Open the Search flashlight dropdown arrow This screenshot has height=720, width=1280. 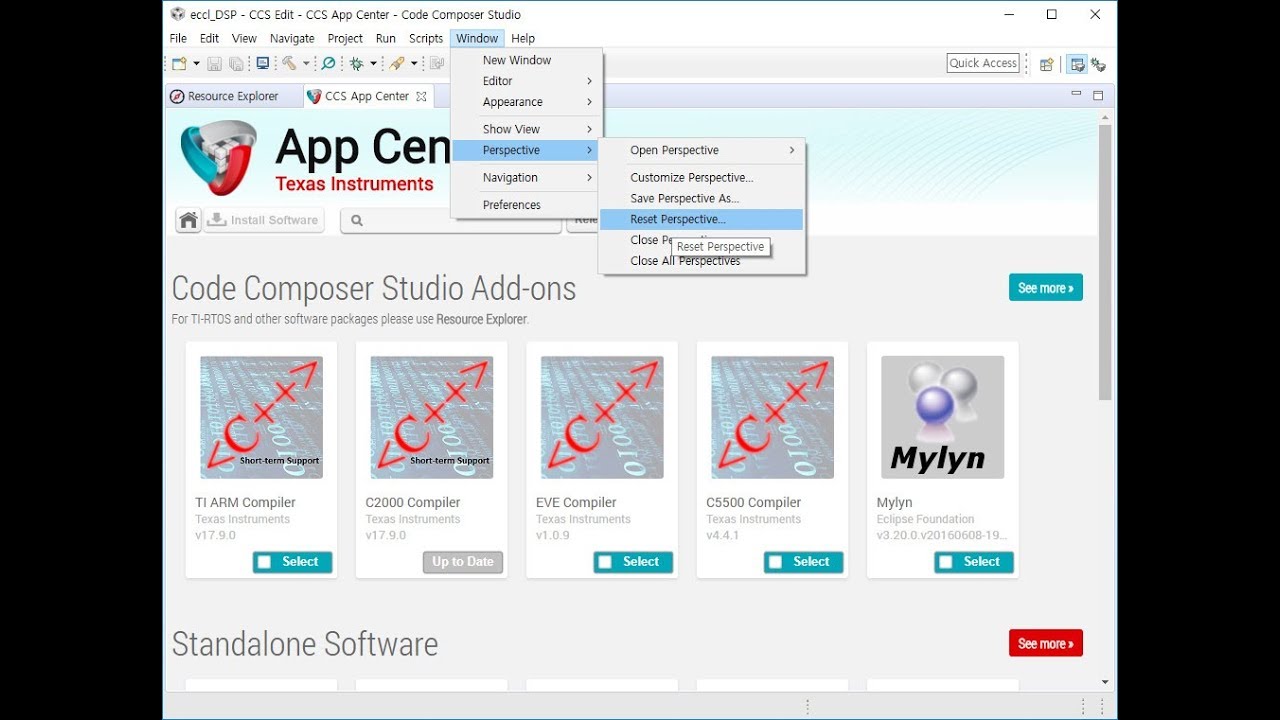414,63
